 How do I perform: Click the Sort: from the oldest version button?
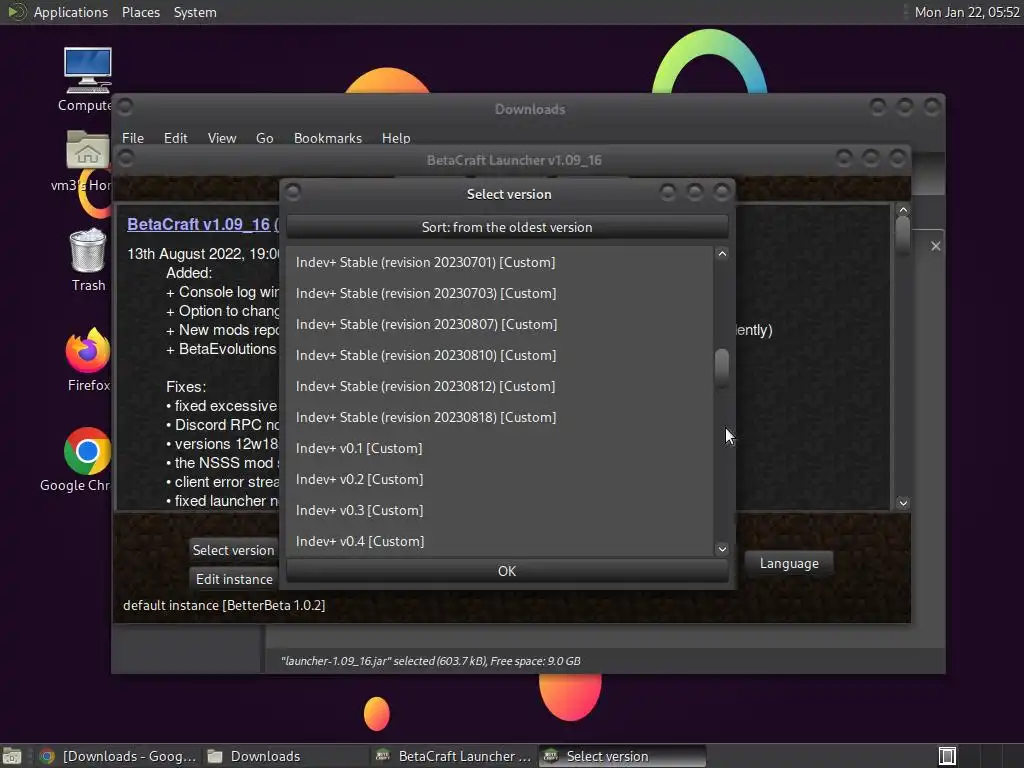(507, 227)
